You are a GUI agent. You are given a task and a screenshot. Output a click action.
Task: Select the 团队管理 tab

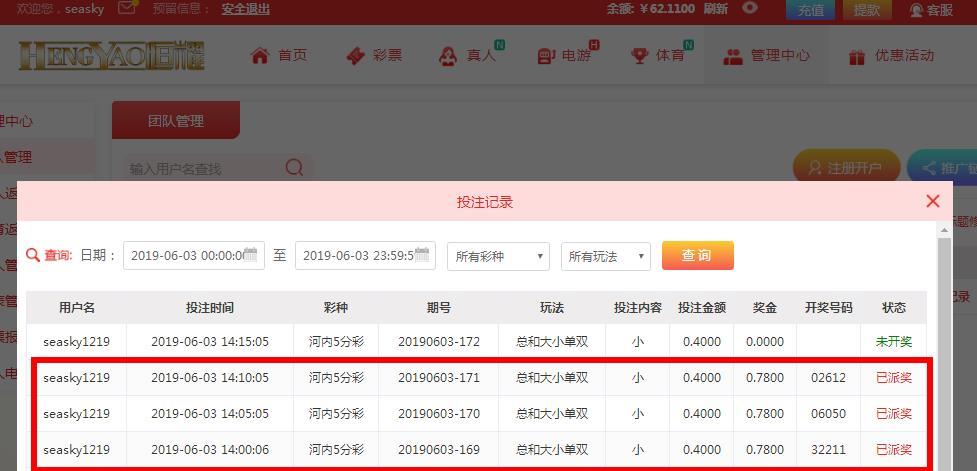176,120
